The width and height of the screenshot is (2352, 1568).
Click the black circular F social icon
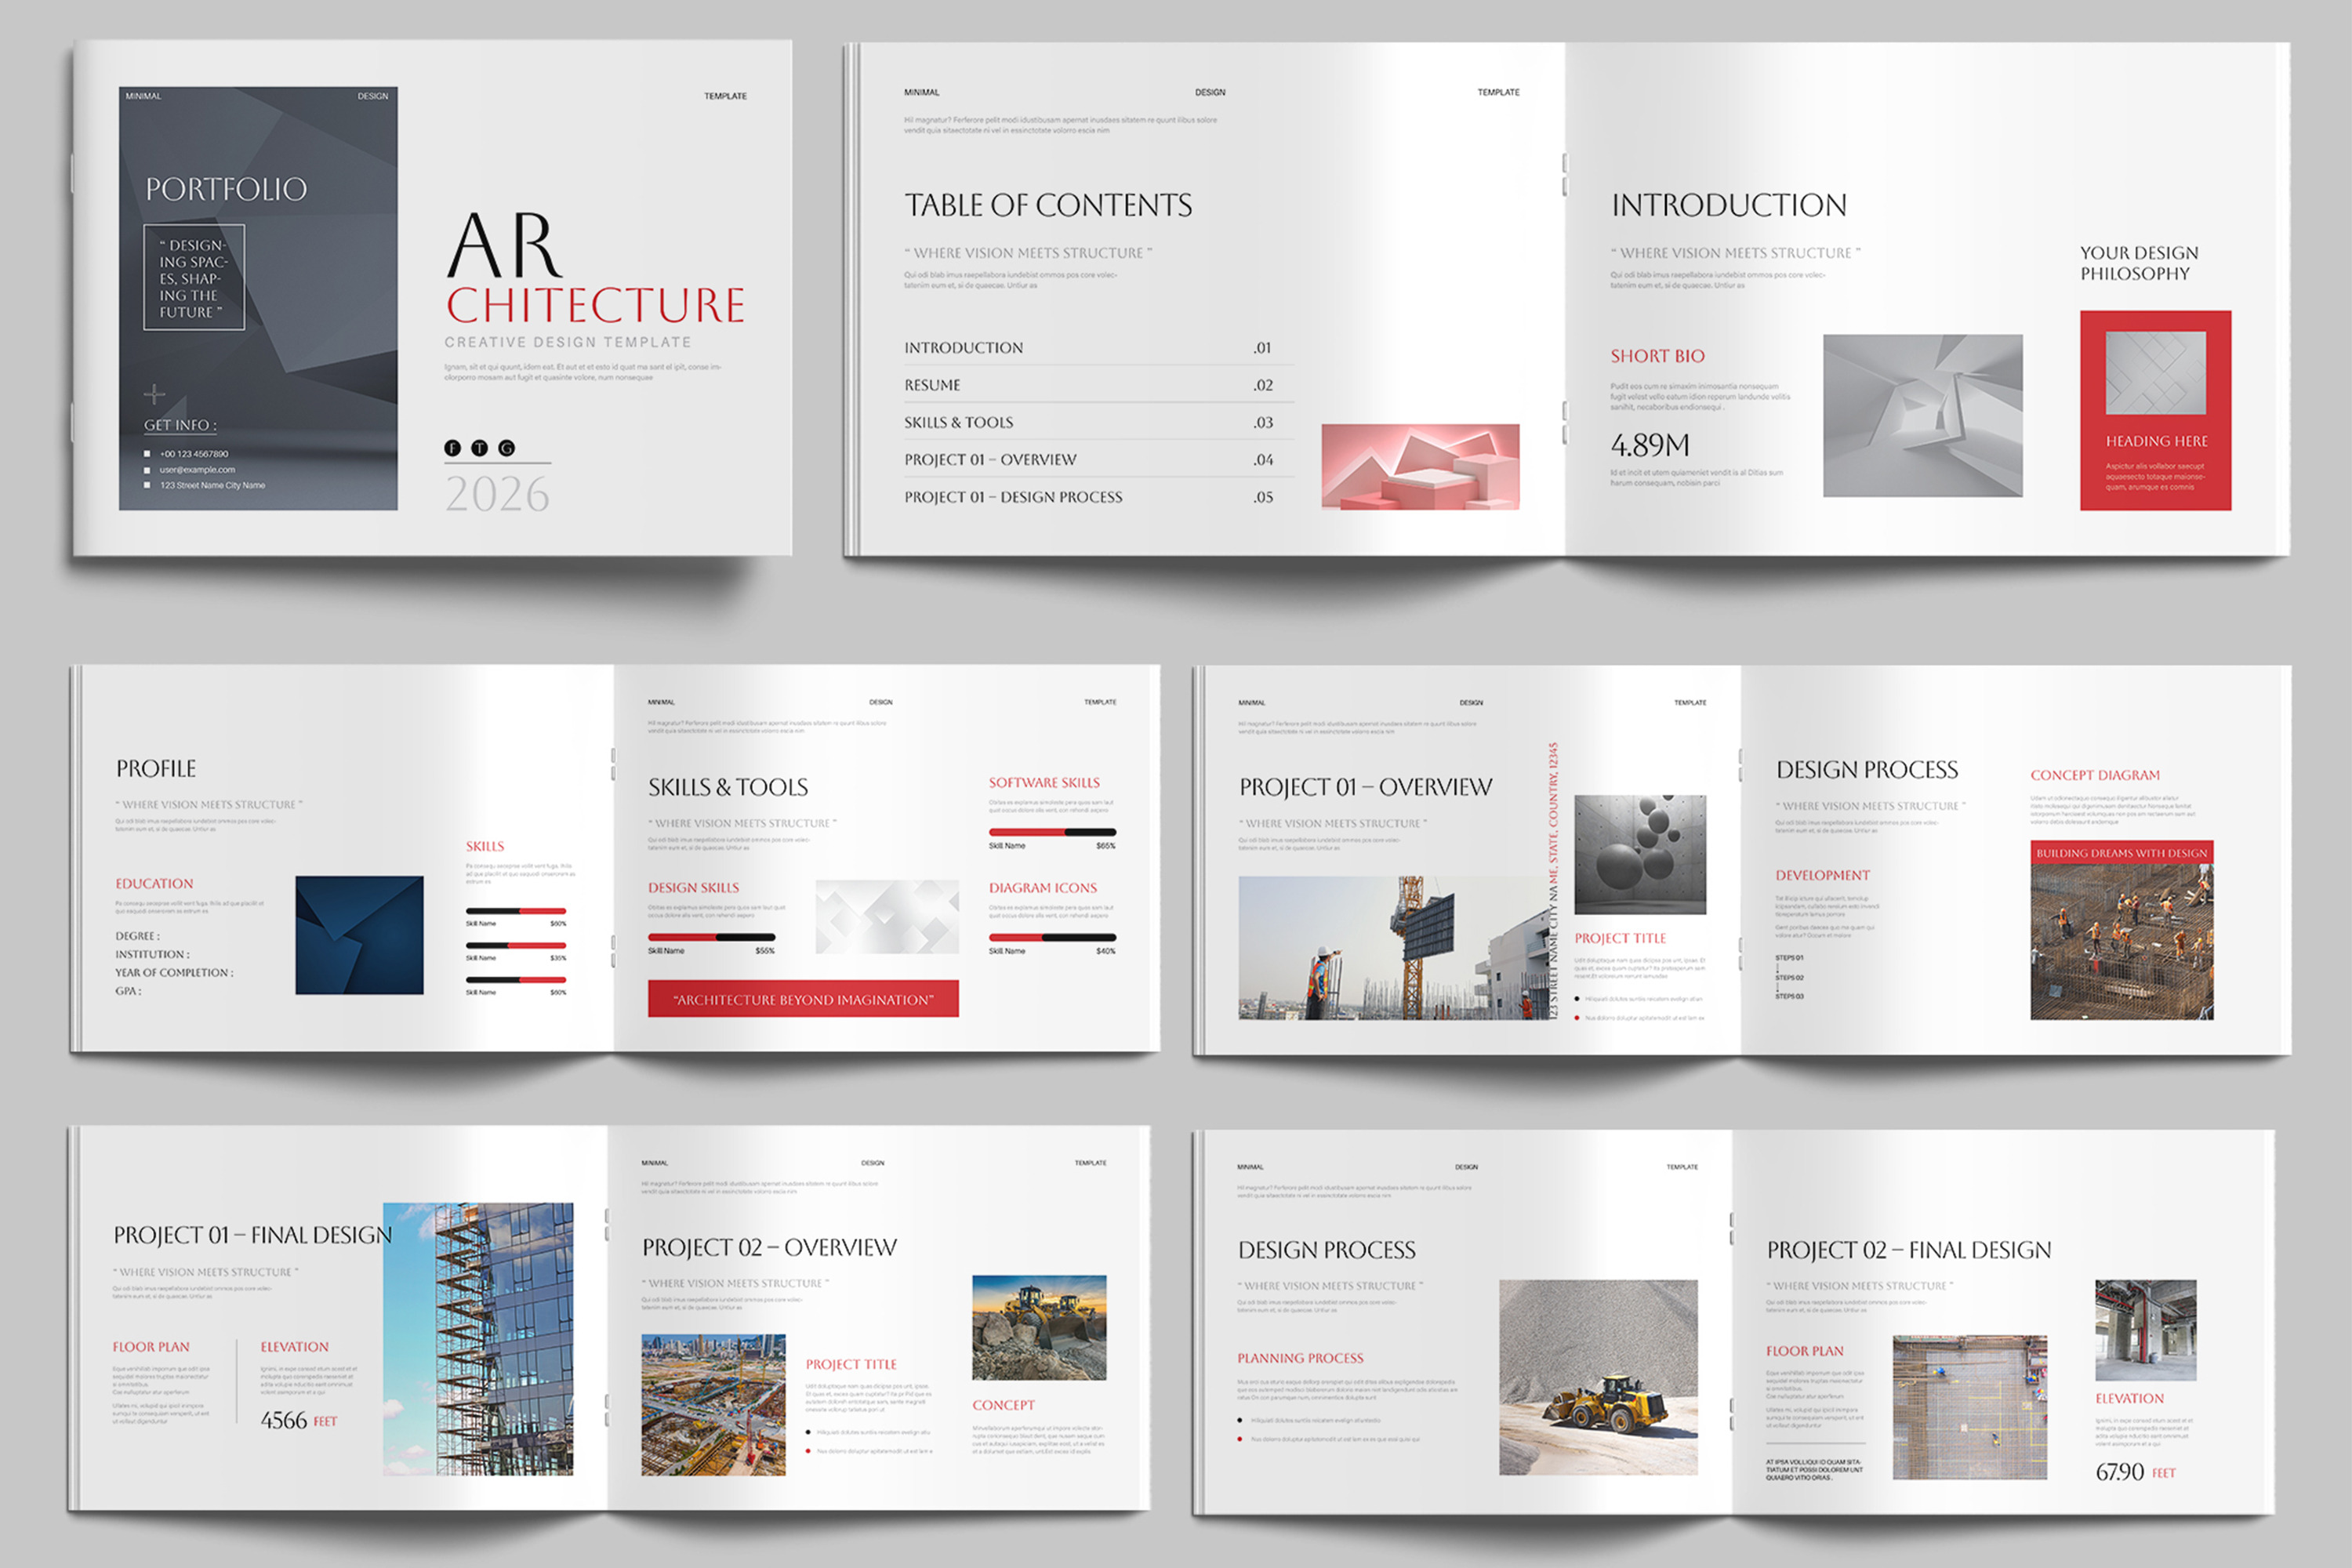453,448
